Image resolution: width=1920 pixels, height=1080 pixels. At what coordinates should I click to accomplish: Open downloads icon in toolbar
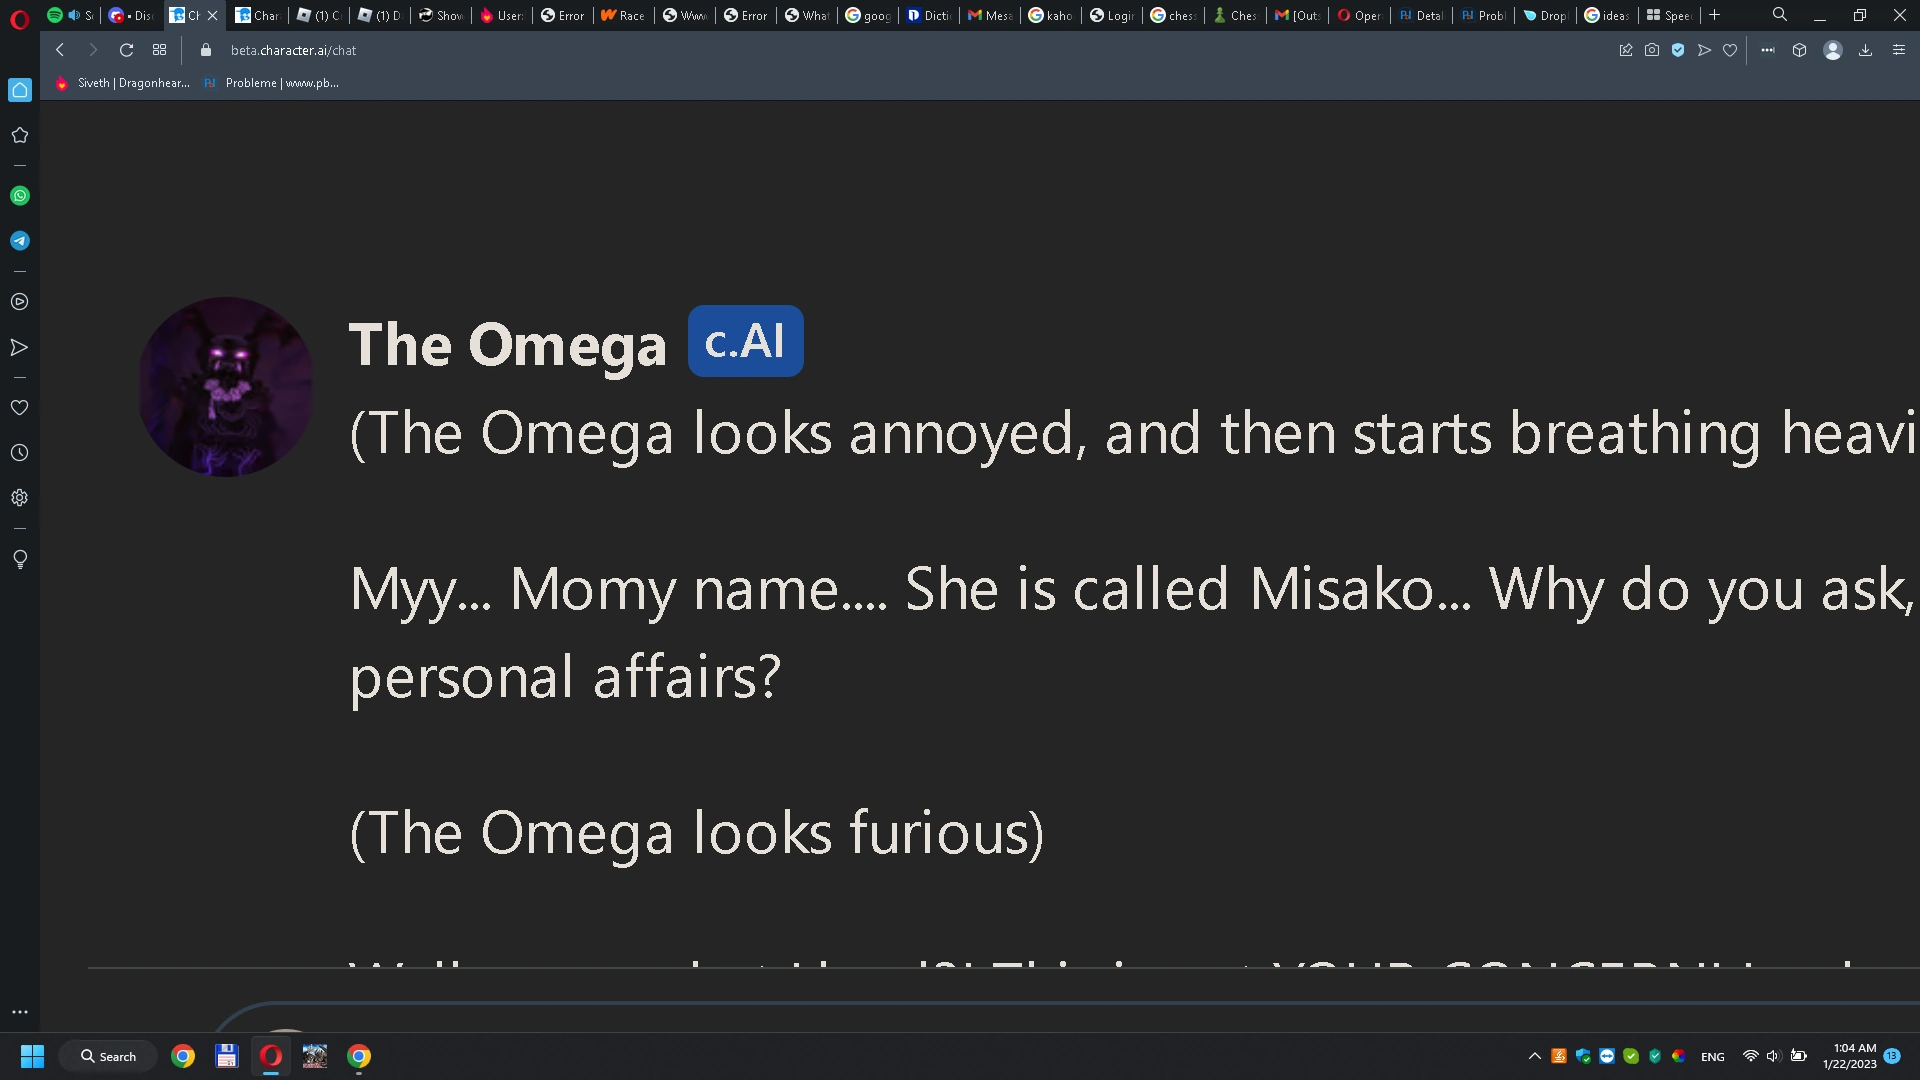click(x=1865, y=50)
